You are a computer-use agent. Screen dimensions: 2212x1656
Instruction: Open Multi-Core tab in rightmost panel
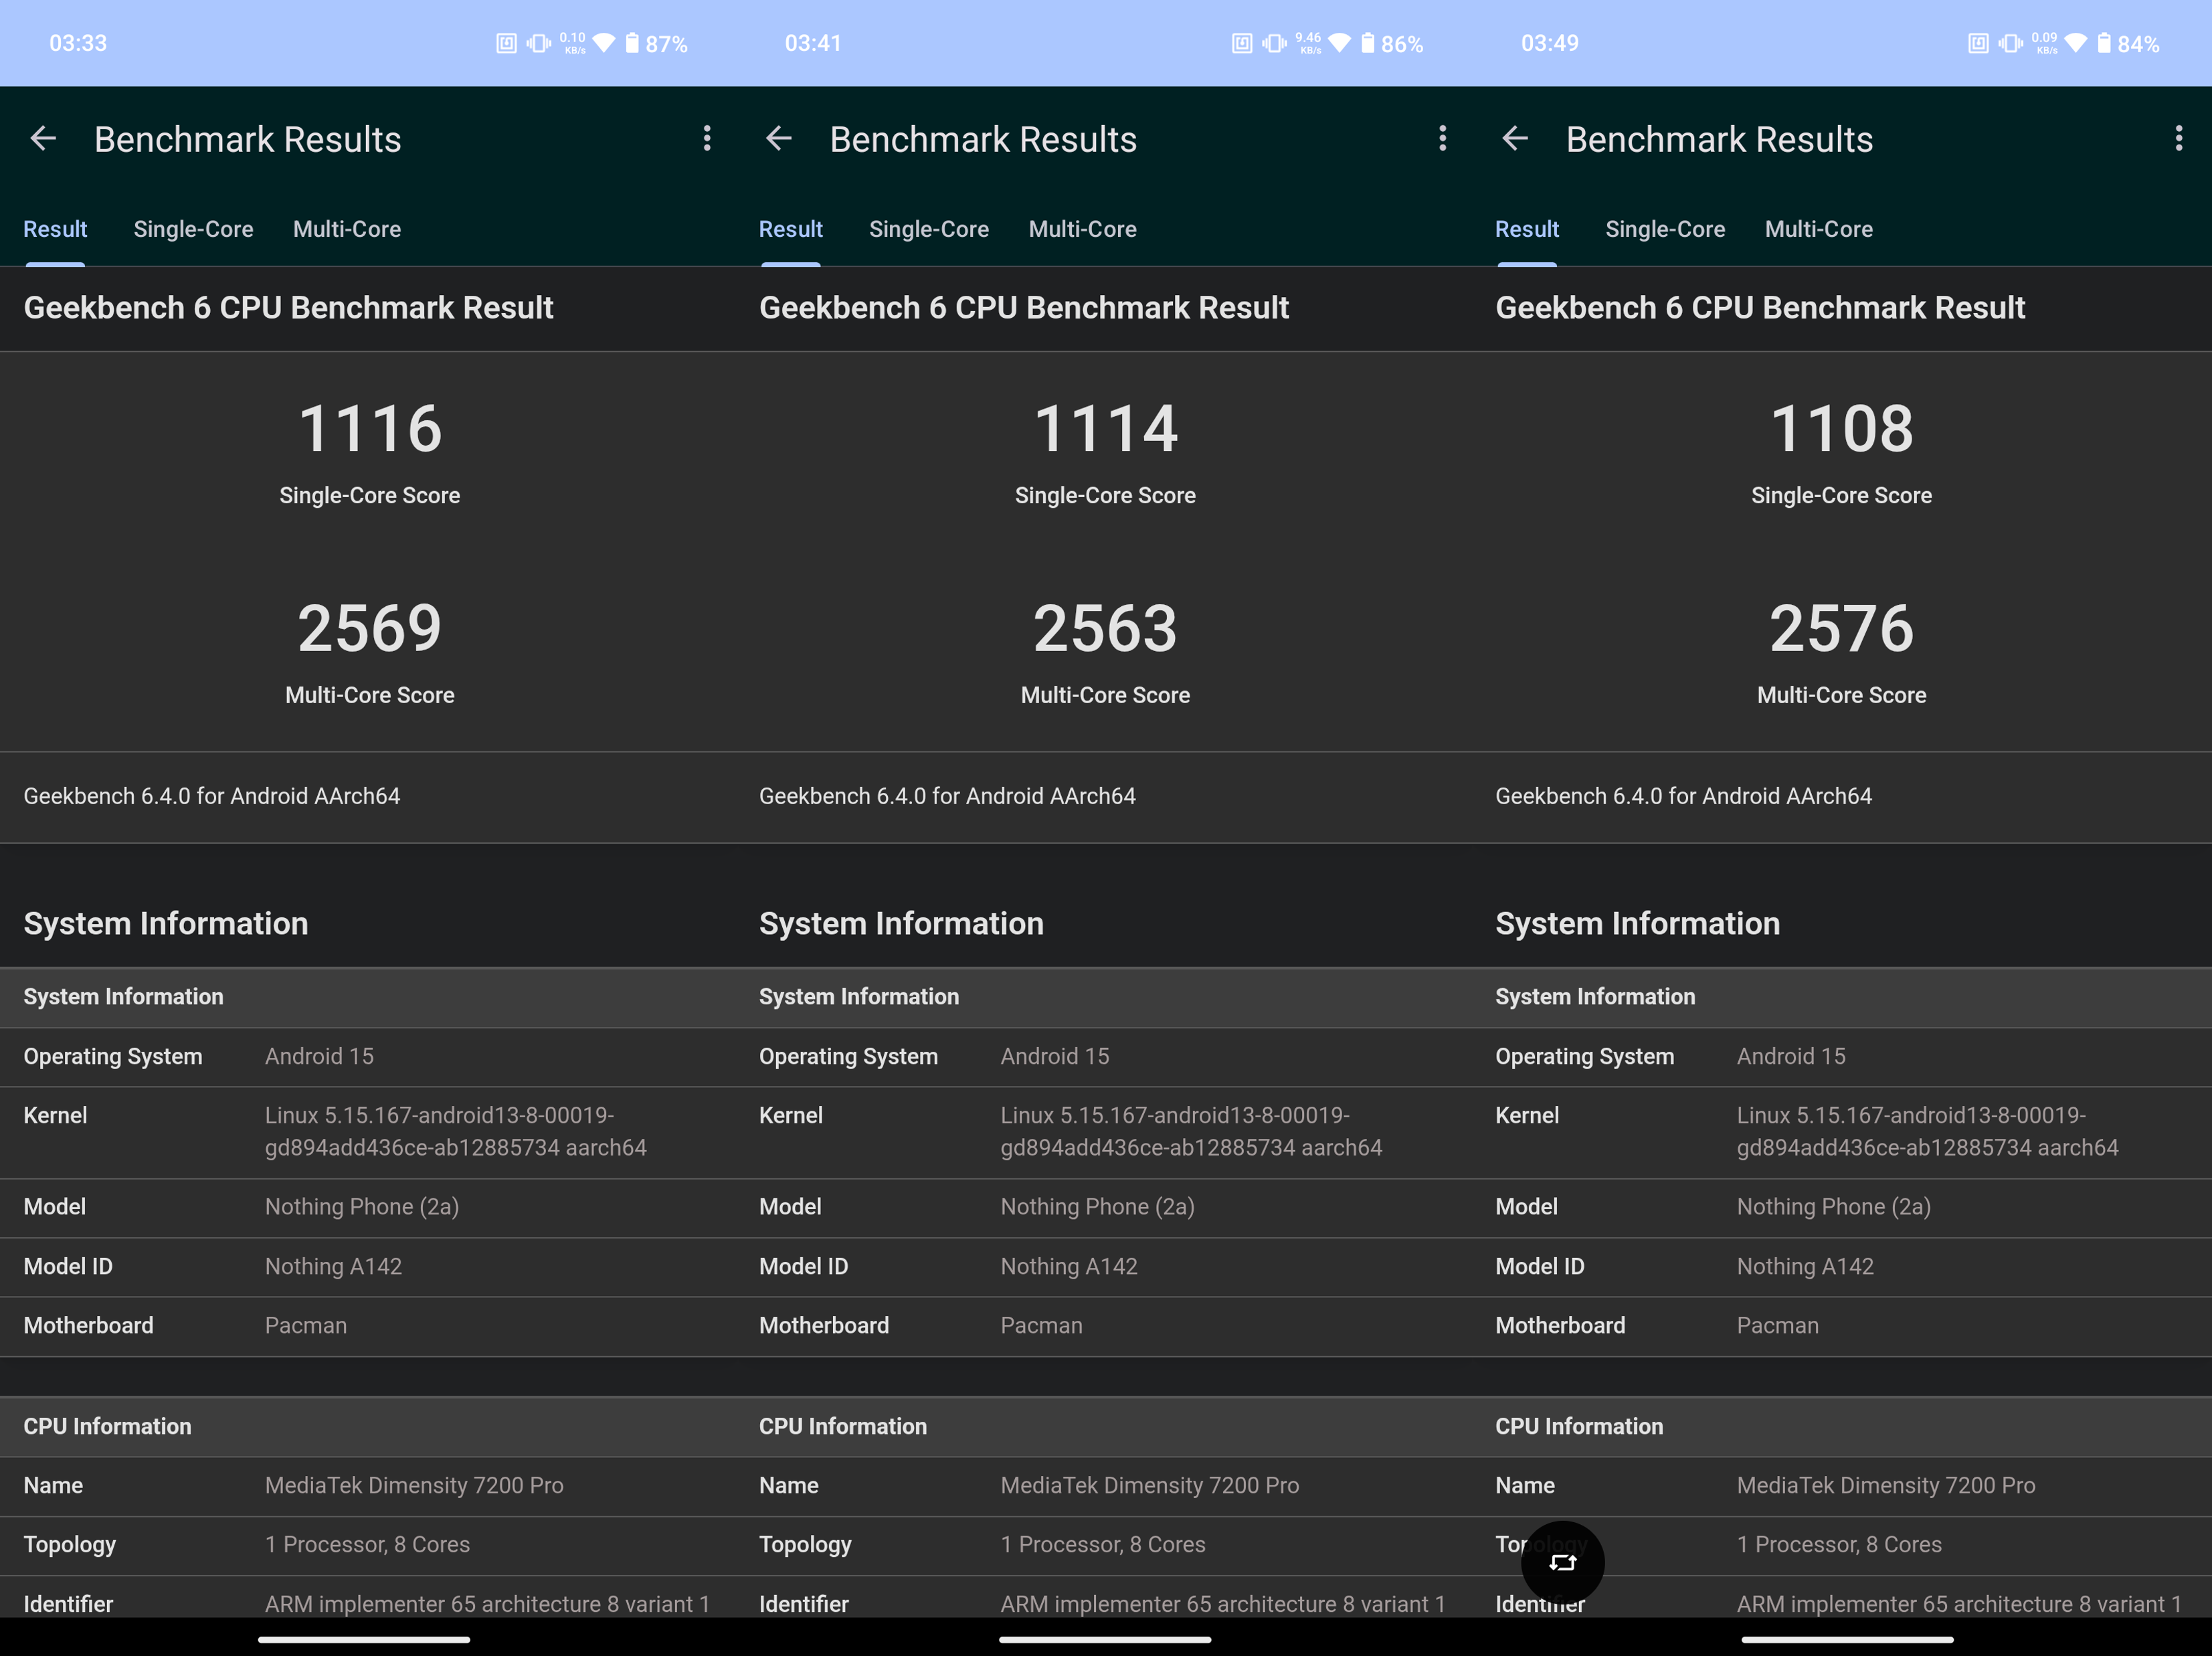[1818, 229]
